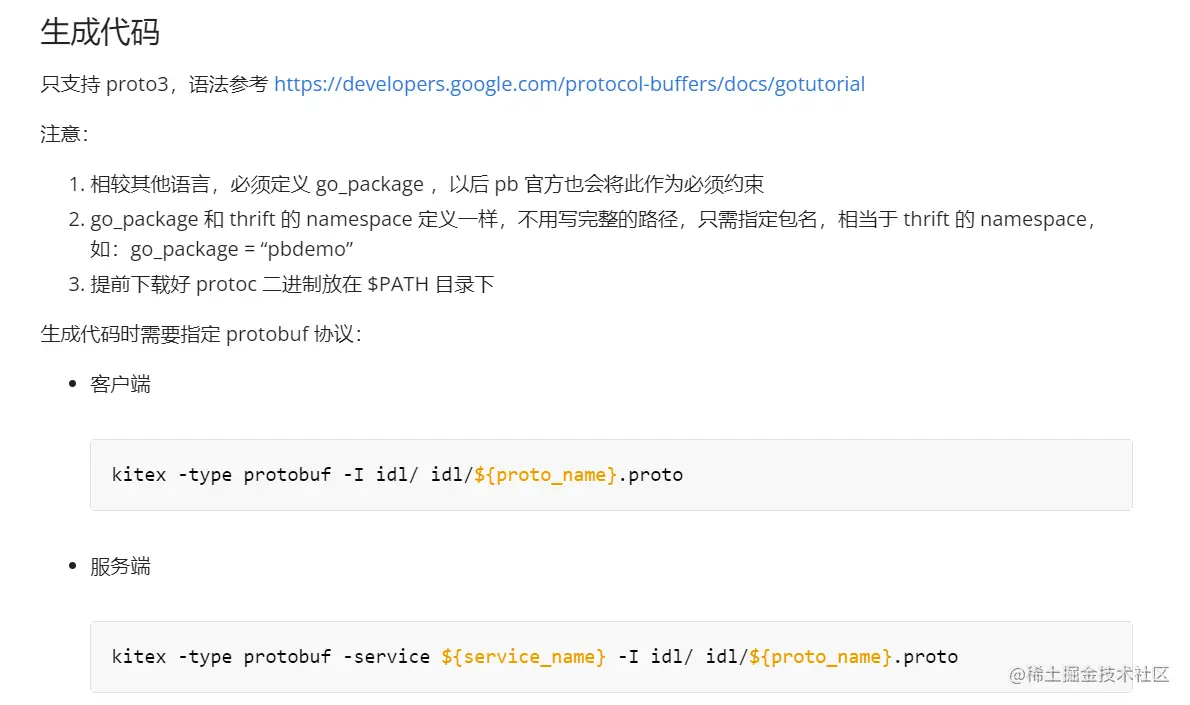This screenshot has width=1190, height=705.
Task: Select list item about 必须定义 go_package
Action: (x=427, y=184)
